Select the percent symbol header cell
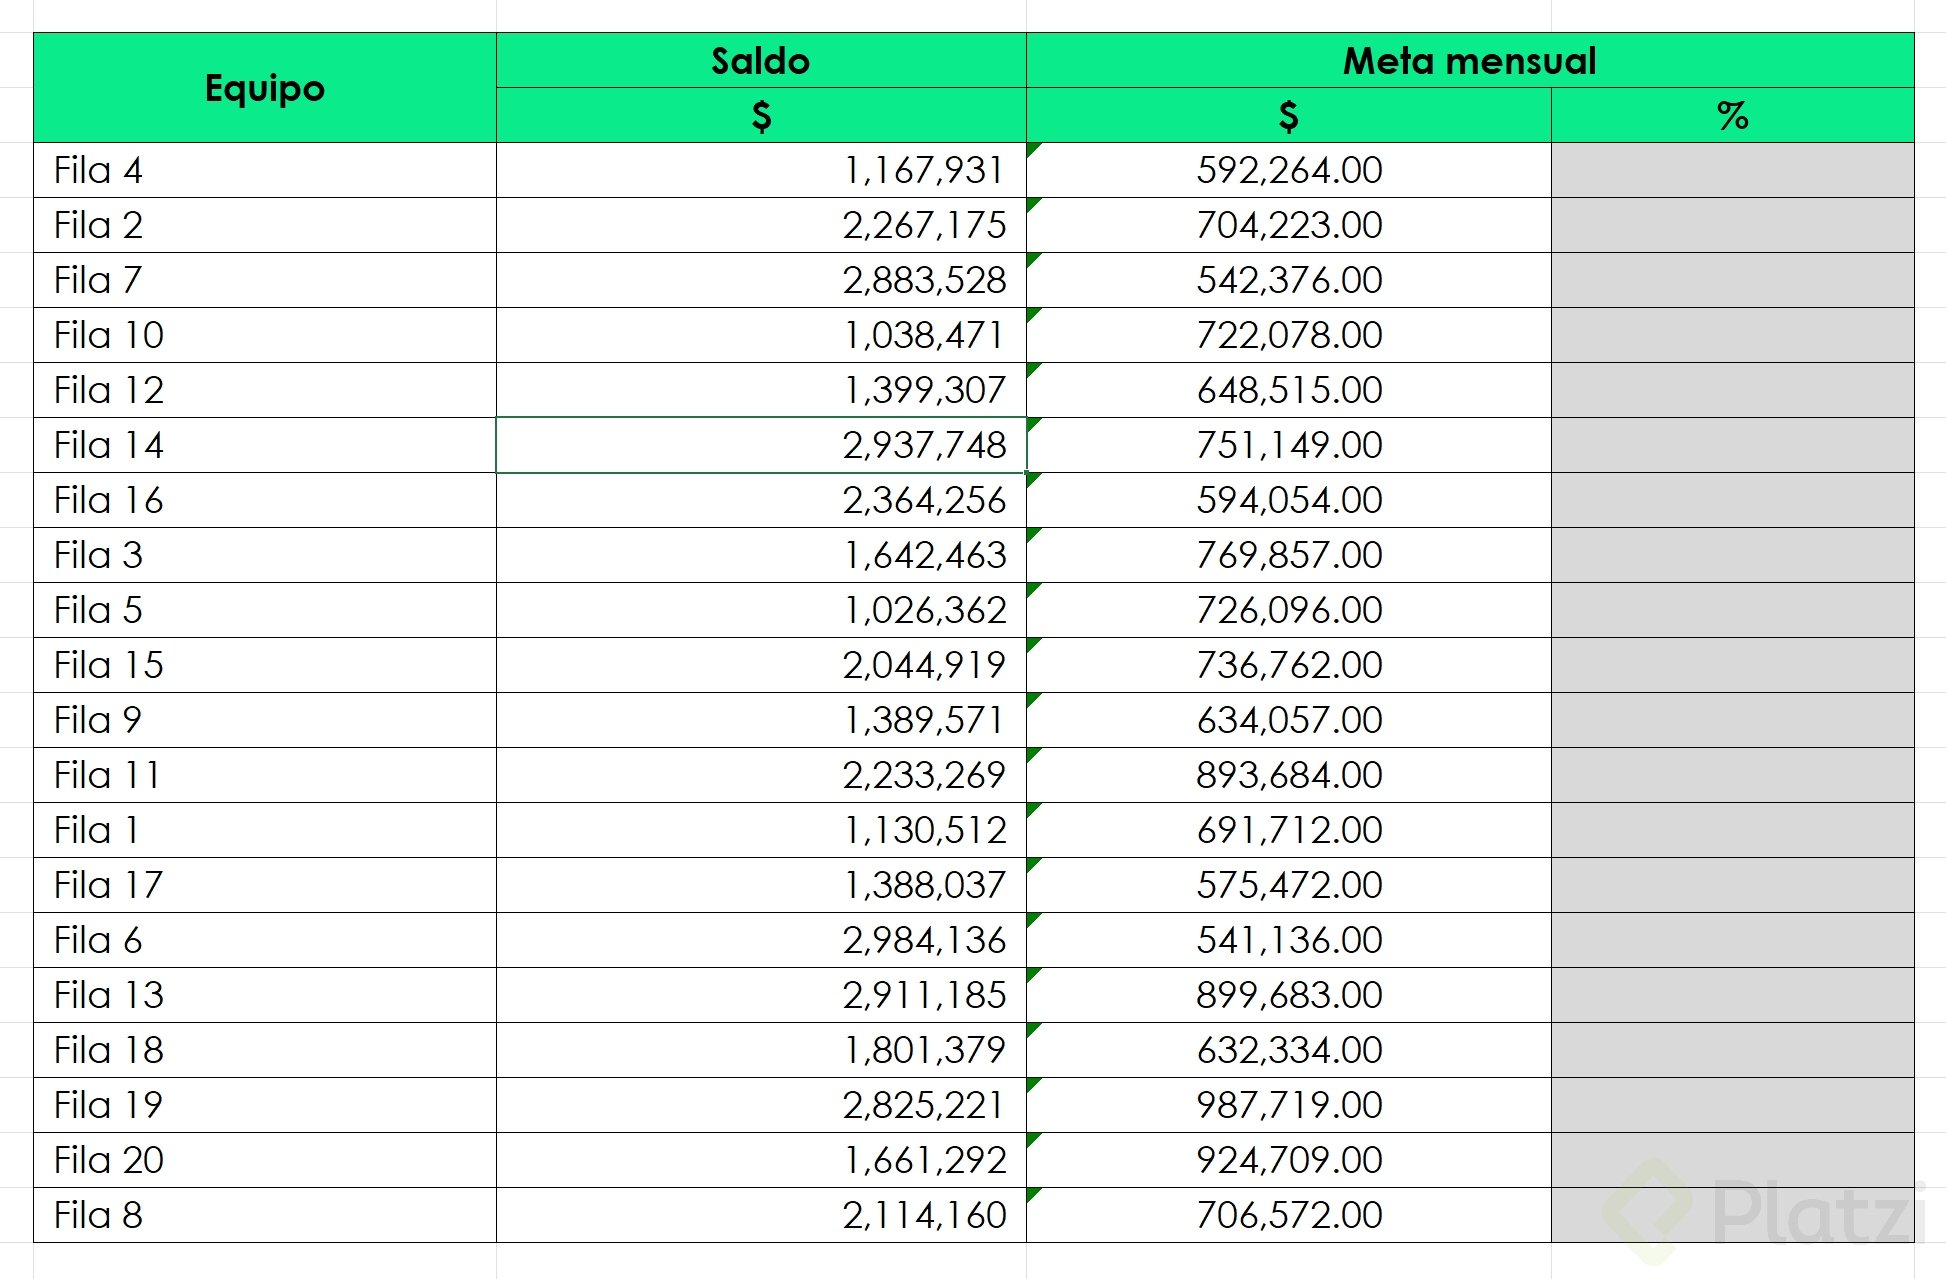Image resolution: width=1946 pixels, height=1279 pixels. pos(1732,116)
